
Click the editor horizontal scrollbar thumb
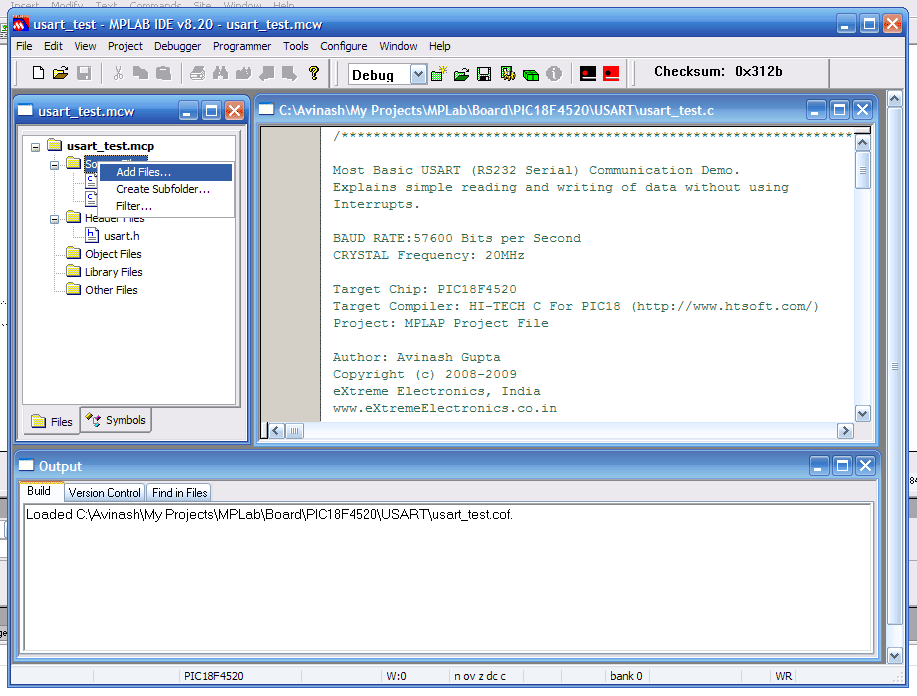(x=294, y=431)
